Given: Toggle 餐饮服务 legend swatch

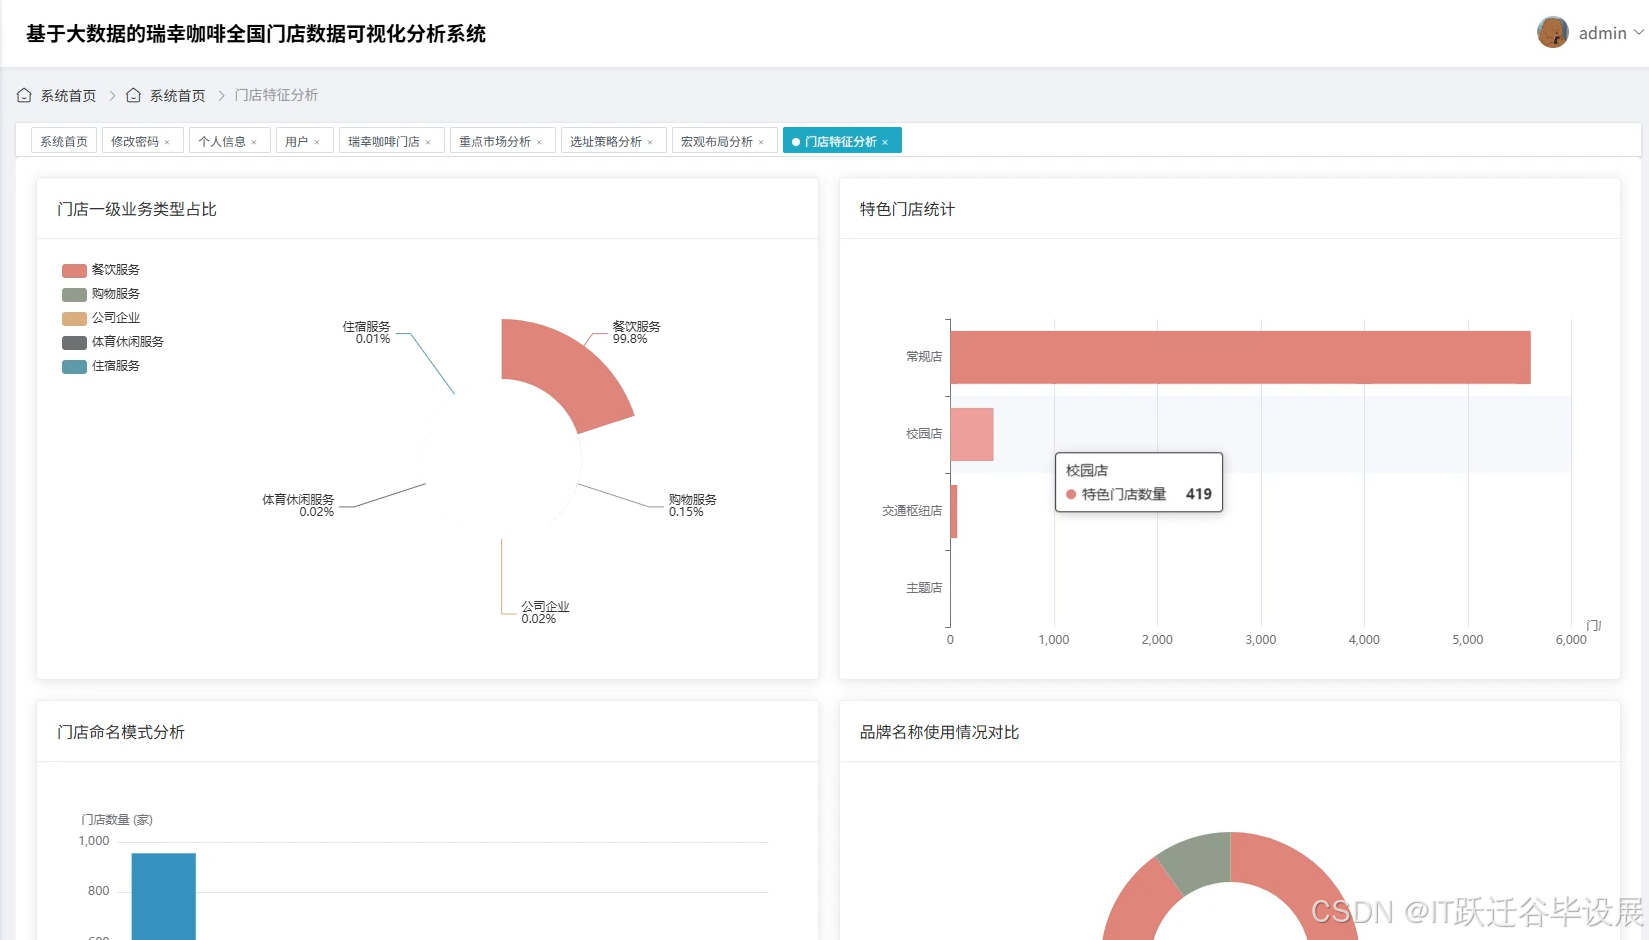Looking at the screenshot, I should (x=74, y=270).
